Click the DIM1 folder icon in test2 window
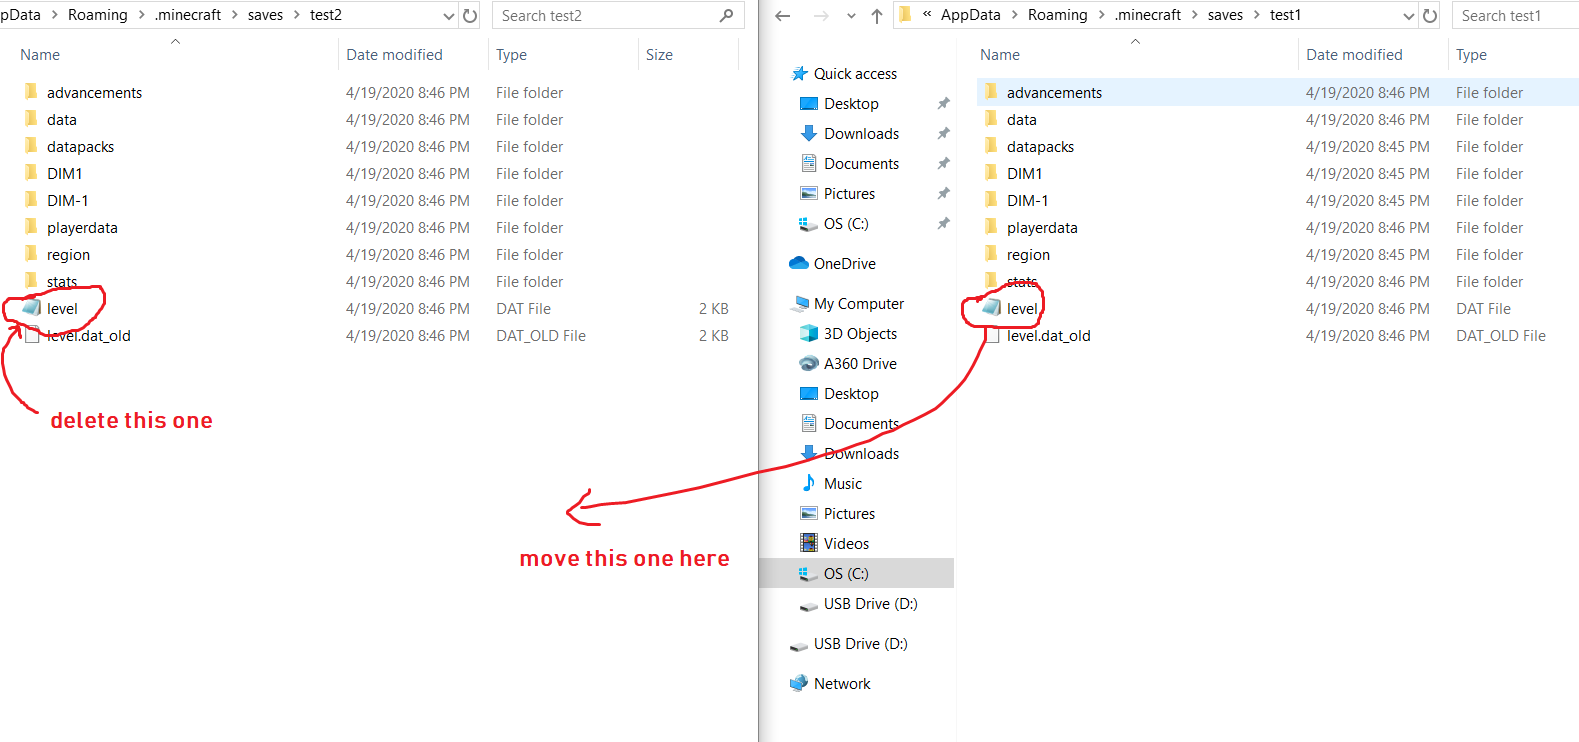 31,173
